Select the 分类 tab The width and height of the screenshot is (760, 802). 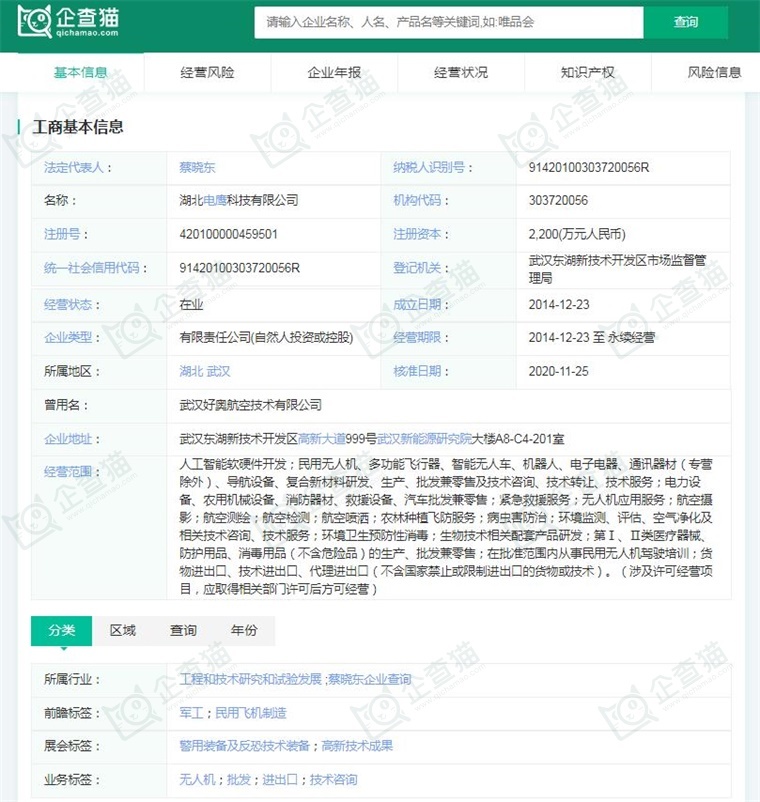pyautogui.click(x=61, y=631)
